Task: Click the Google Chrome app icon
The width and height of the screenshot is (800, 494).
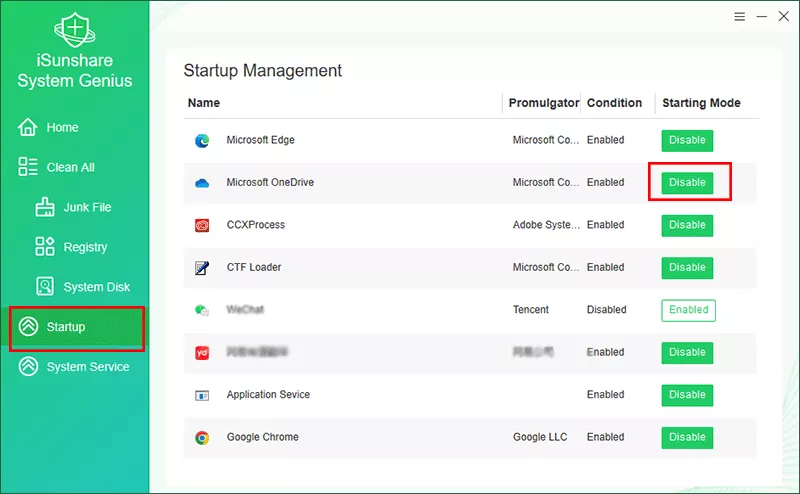Action: pyautogui.click(x=202, y=437)
